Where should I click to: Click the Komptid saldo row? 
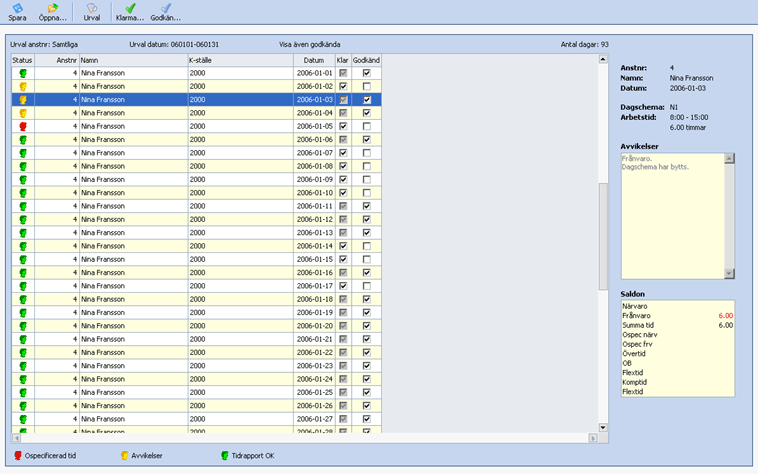(x=677, y=382)
